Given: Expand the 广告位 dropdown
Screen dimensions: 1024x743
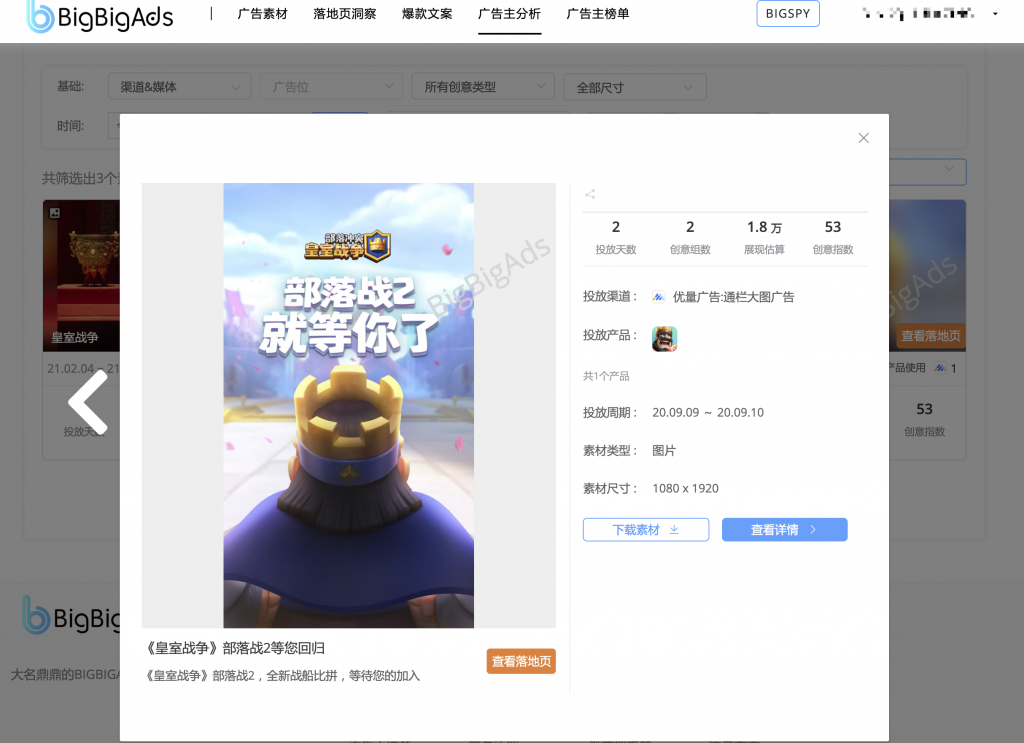Looking at the screenshot, I should click(x=332, y=87).
